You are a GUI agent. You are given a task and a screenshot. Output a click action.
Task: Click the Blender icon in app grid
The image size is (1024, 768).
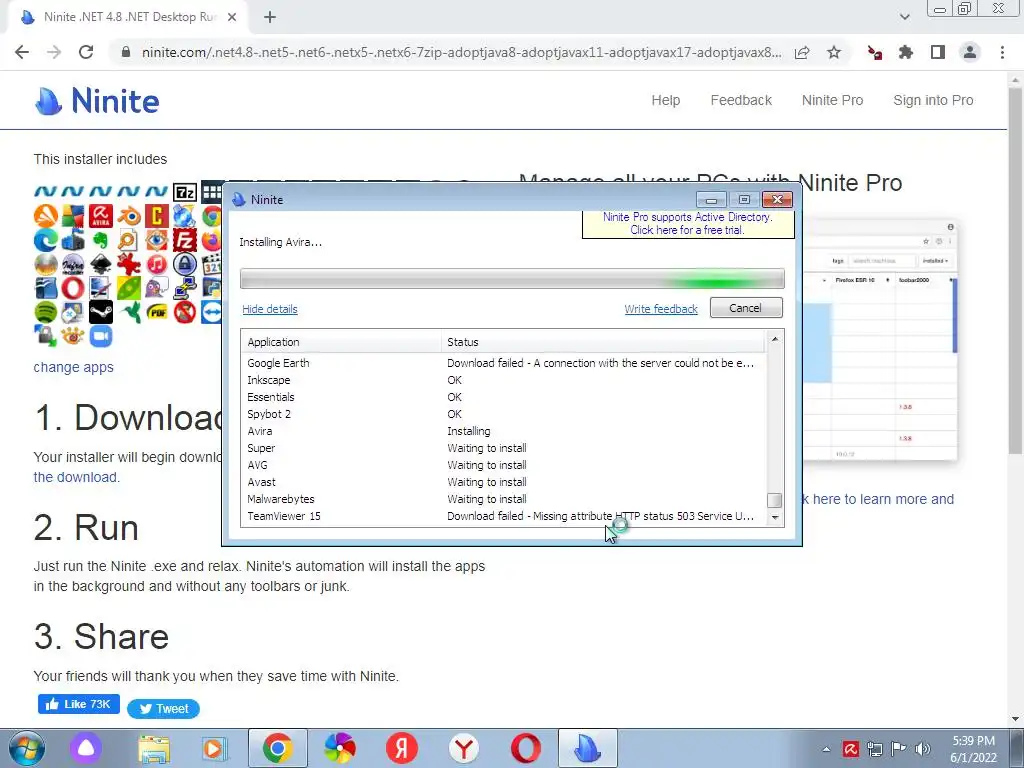point(129,216)
